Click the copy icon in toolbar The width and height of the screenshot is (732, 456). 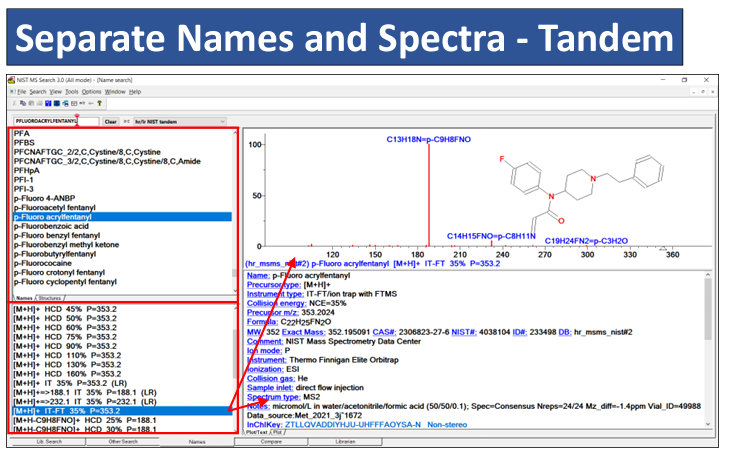[x=22, y=103]
